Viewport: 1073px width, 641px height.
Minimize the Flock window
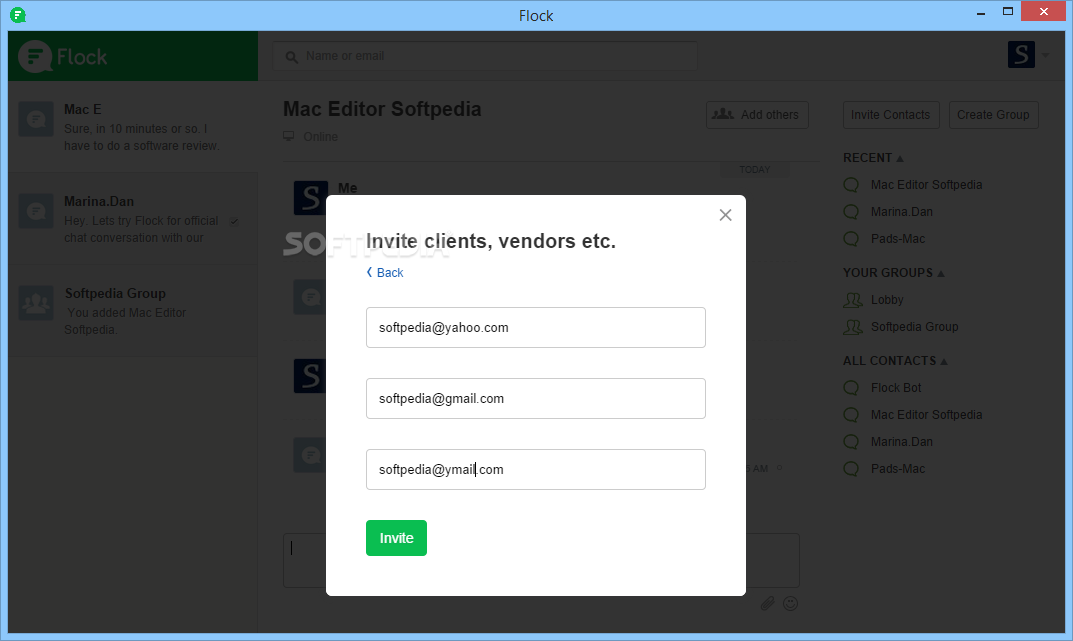click(981, 12)
